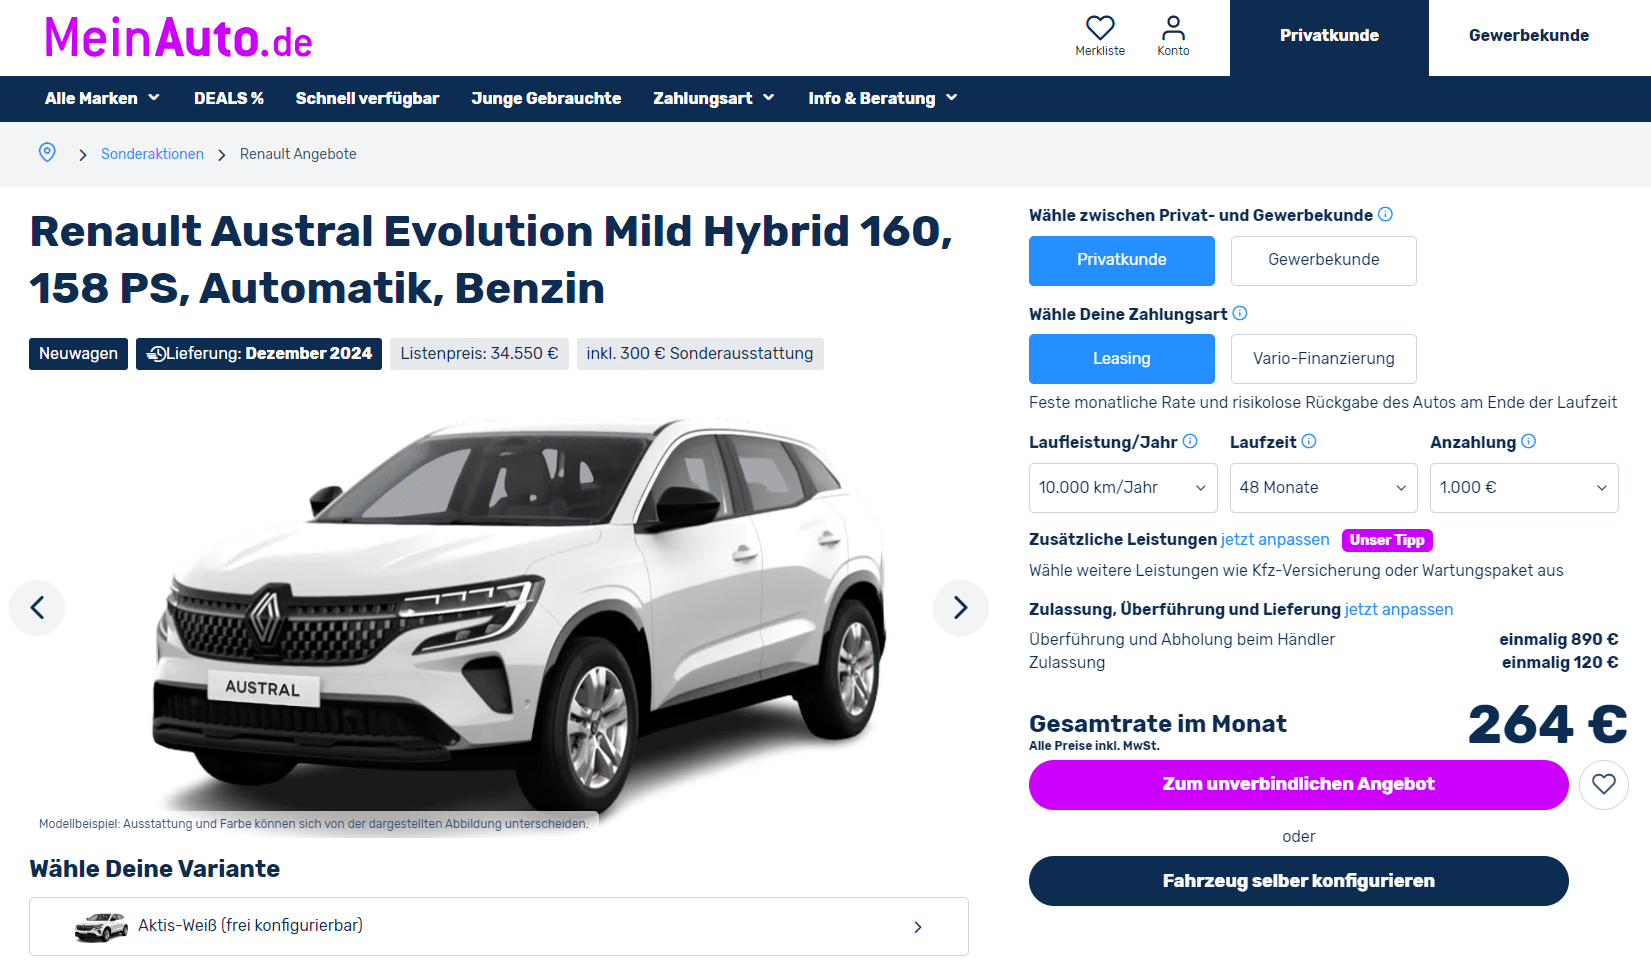Click inkl. 300 € Sonderausstattung tag
1651x969 pixels.
pyautogui.click(x=700, y=354)
